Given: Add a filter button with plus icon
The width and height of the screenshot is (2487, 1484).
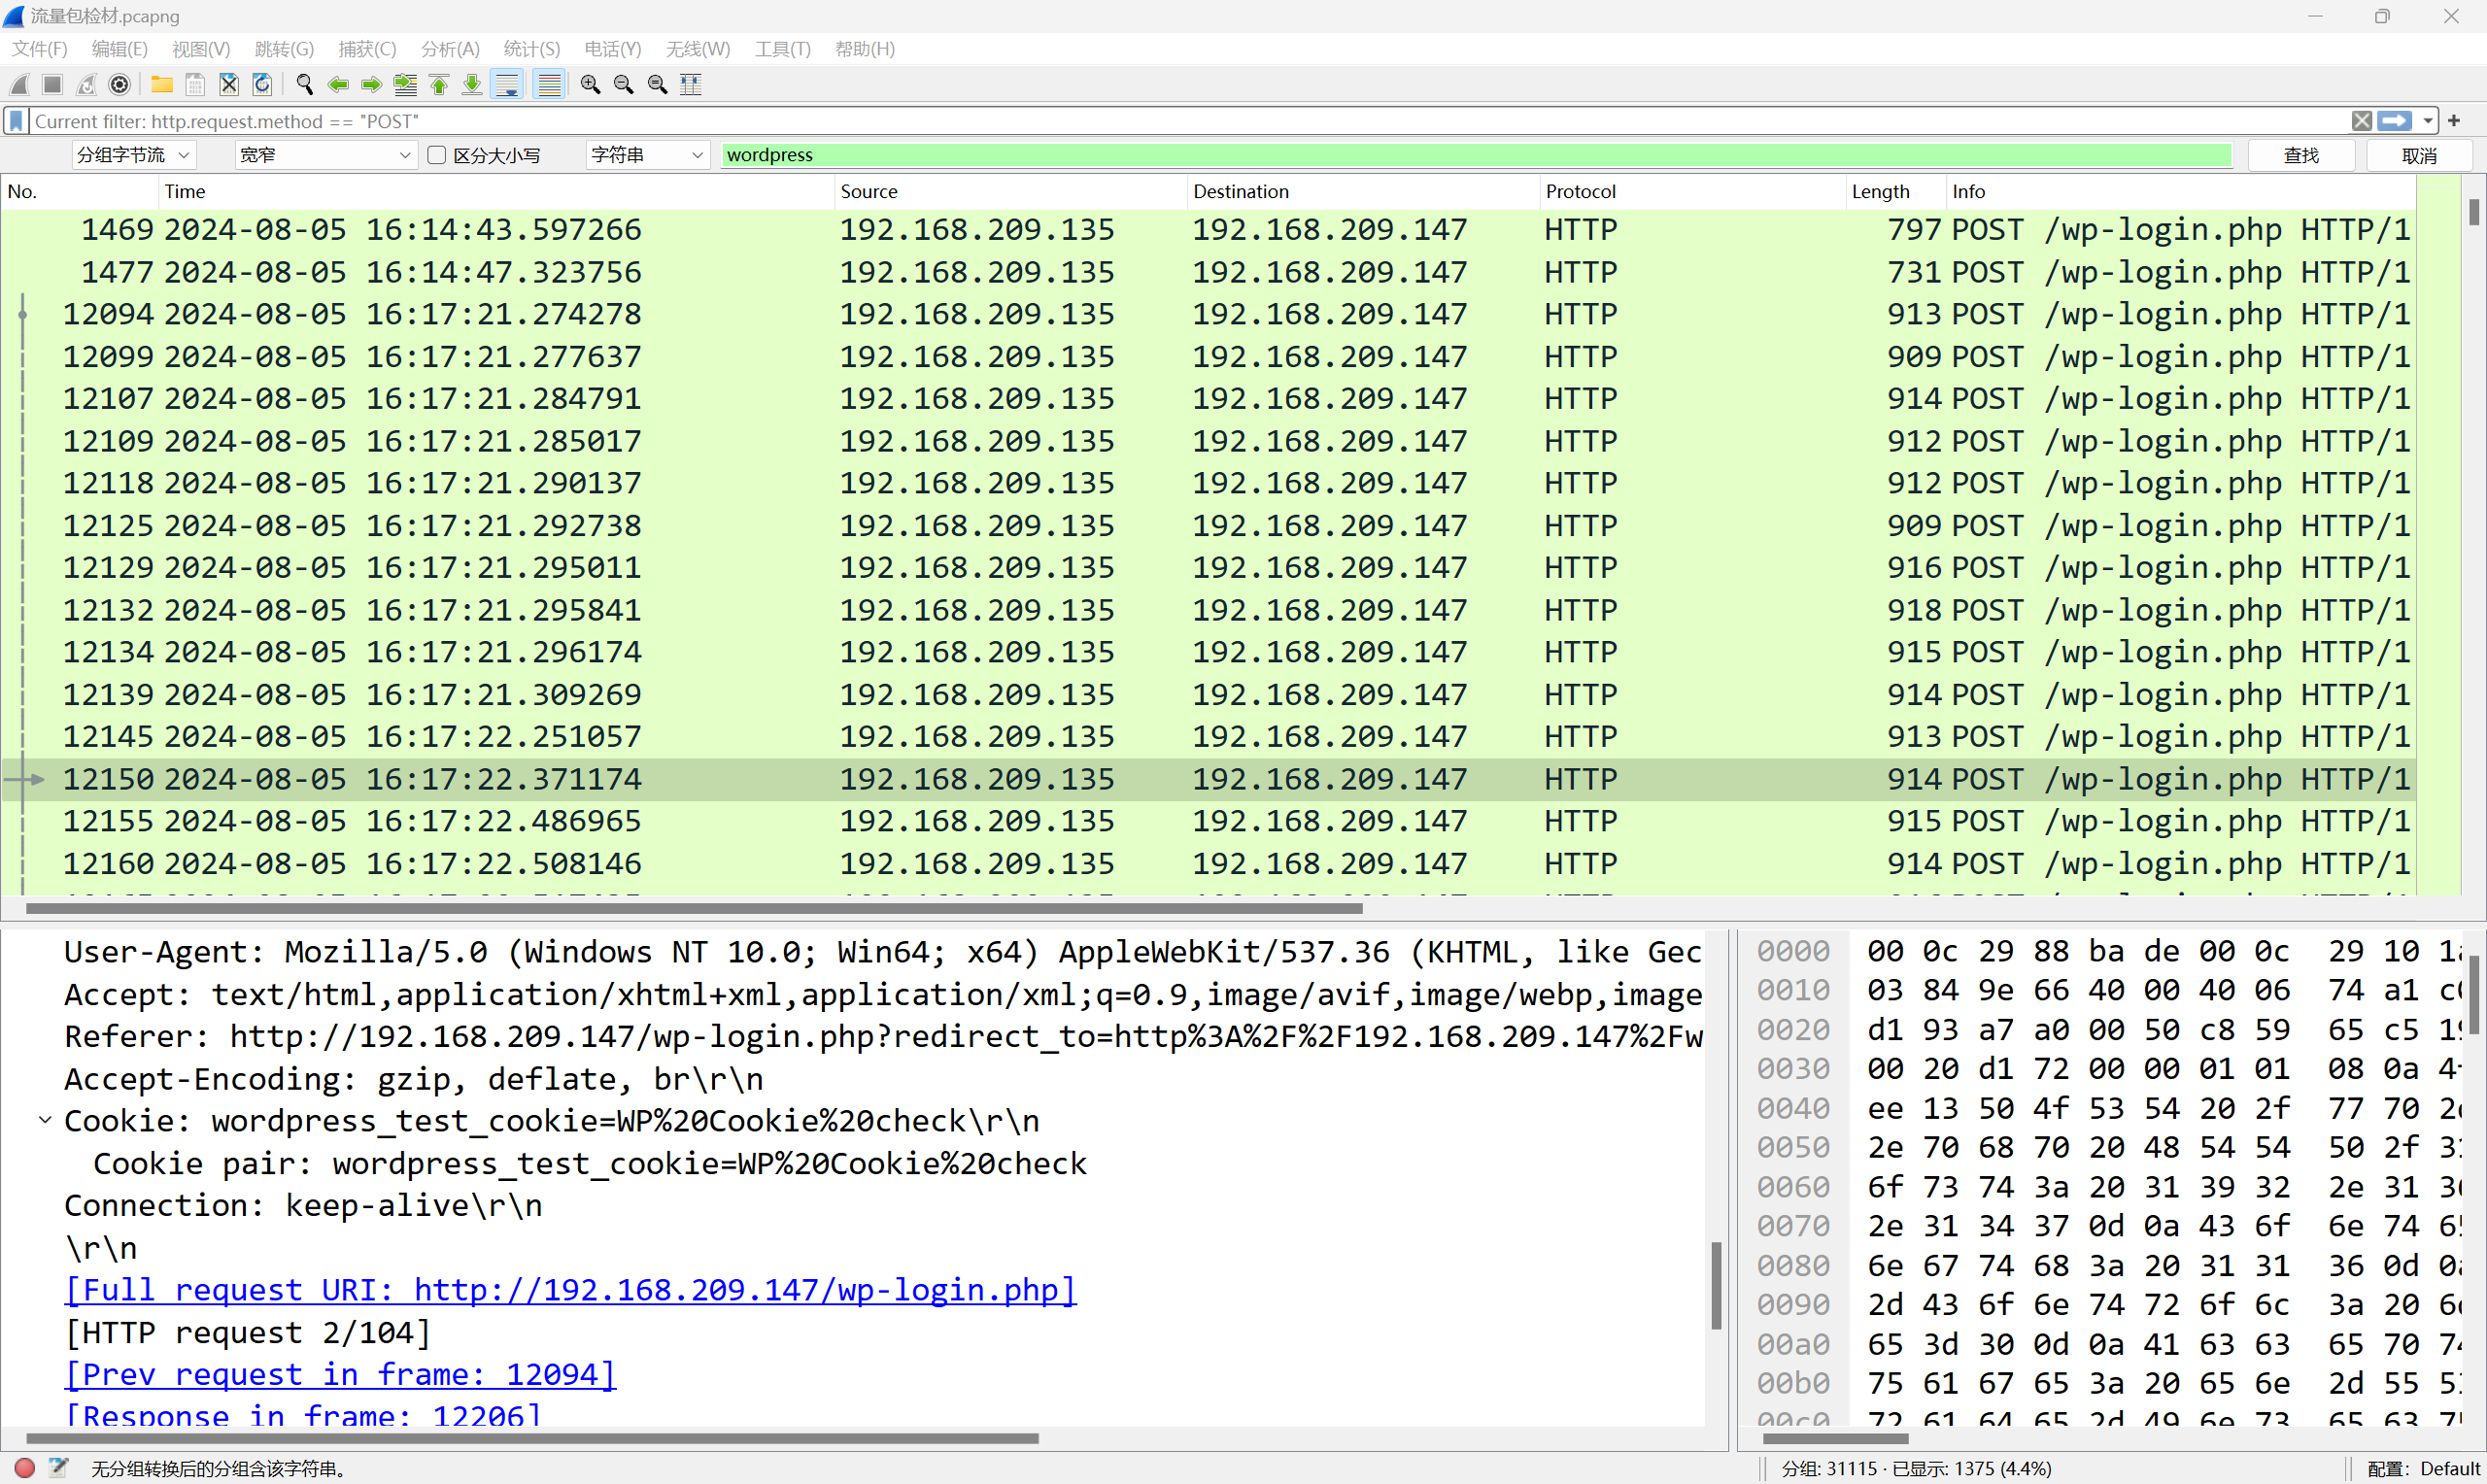Looking at the screenshot, I should pyautogui.click(x=2454, y=121).
